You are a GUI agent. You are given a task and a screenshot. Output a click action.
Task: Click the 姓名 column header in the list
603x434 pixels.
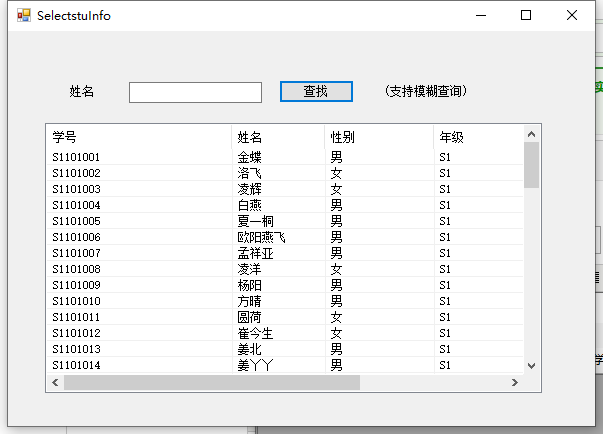[x=278, y=137]
